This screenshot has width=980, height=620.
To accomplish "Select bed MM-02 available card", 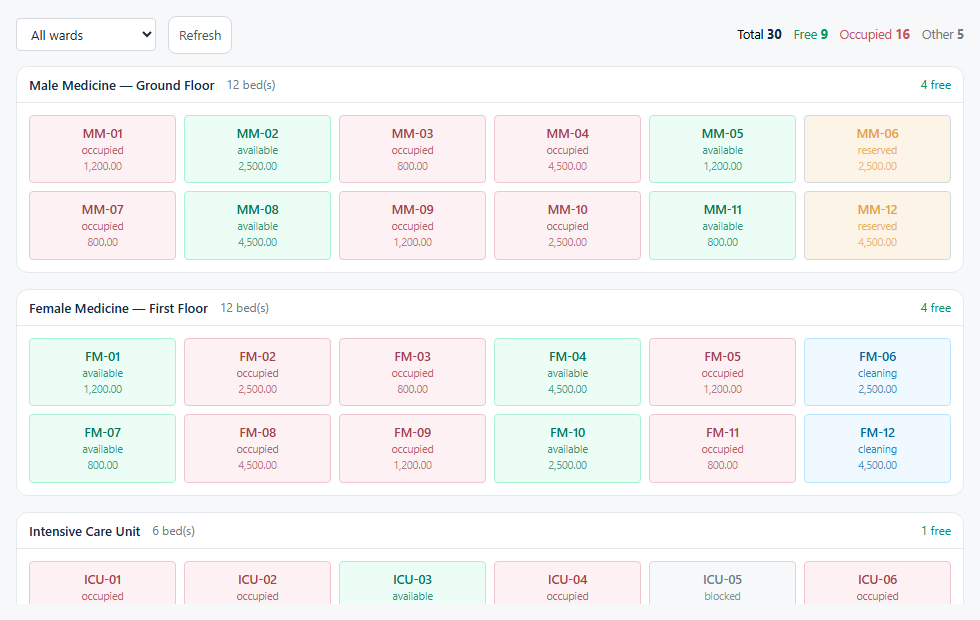I will pyautogui.click(x=258, y=149).
